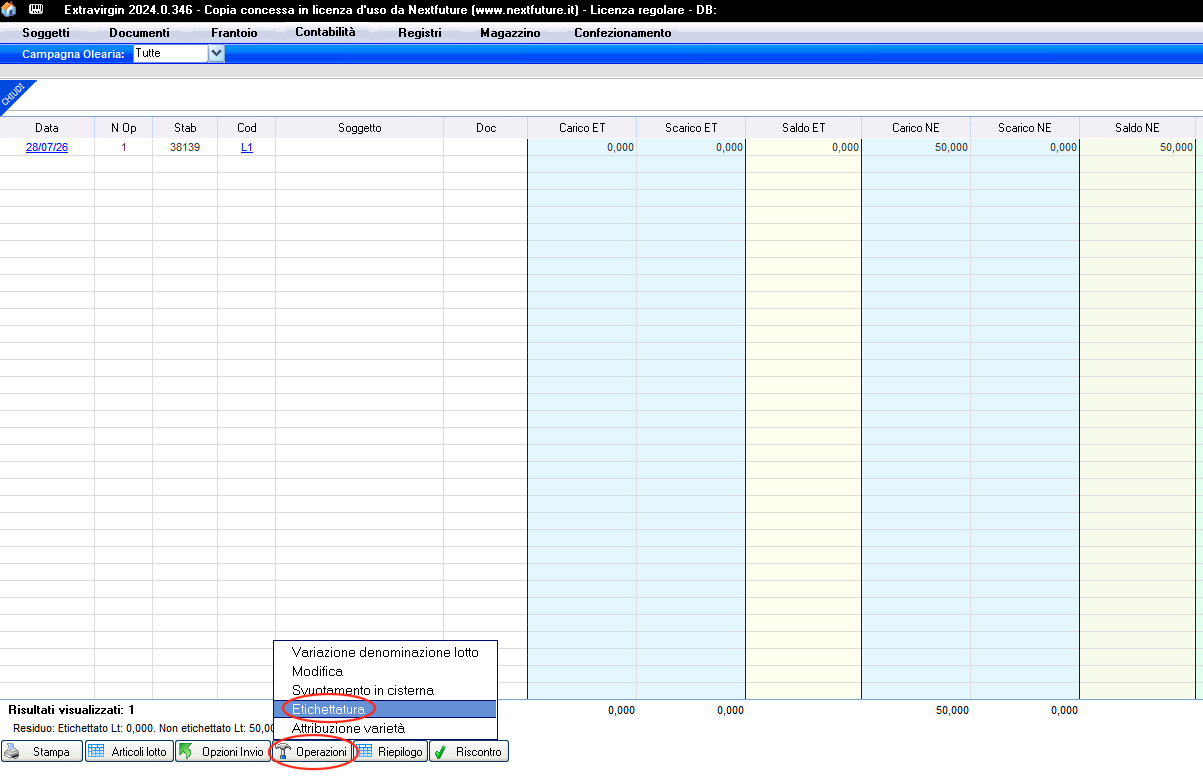Screen dimensions: 1203x776
Task: Open the date link 28/07/26
Action: tap(47, 147)
